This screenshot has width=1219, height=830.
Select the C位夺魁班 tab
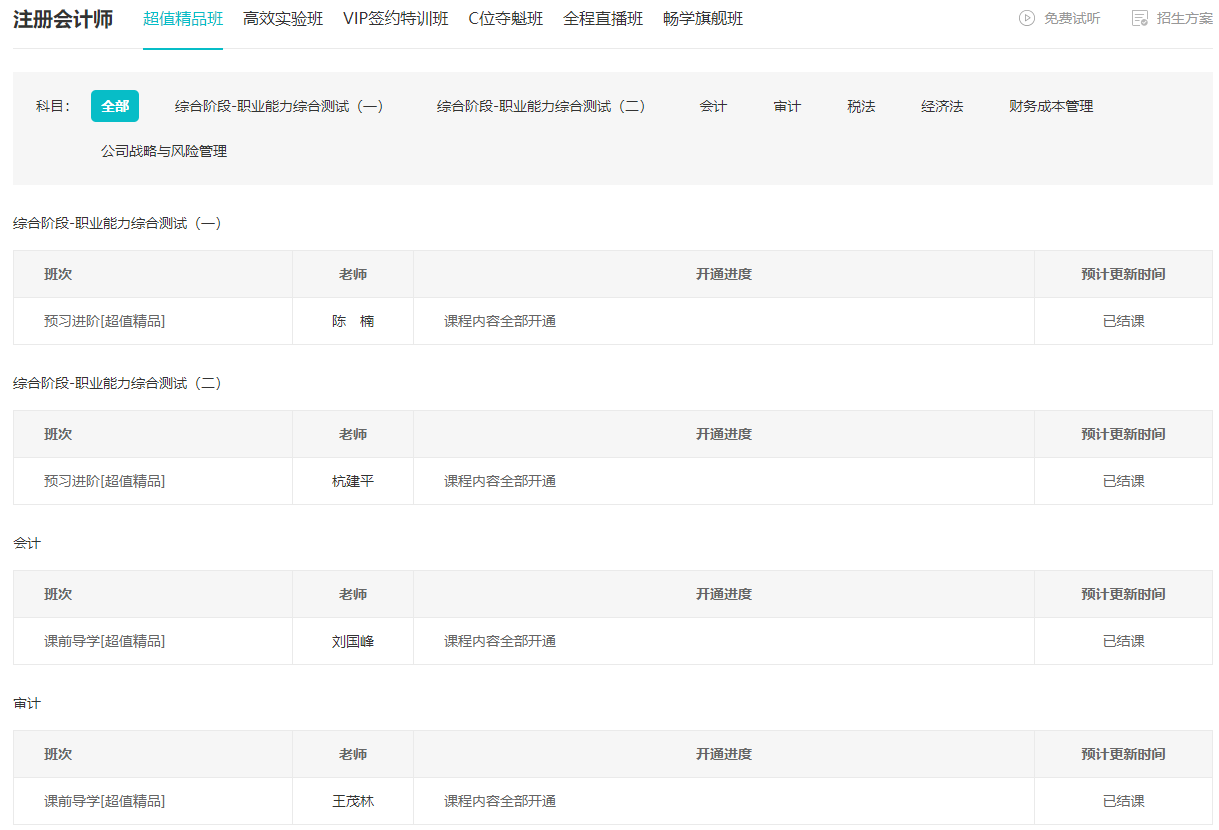coord(505,18)
